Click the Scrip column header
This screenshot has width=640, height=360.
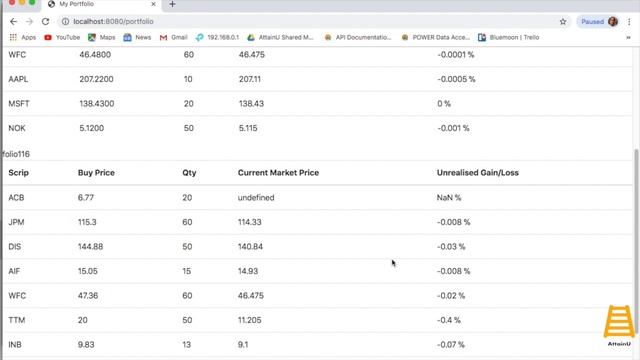(18, 173)
